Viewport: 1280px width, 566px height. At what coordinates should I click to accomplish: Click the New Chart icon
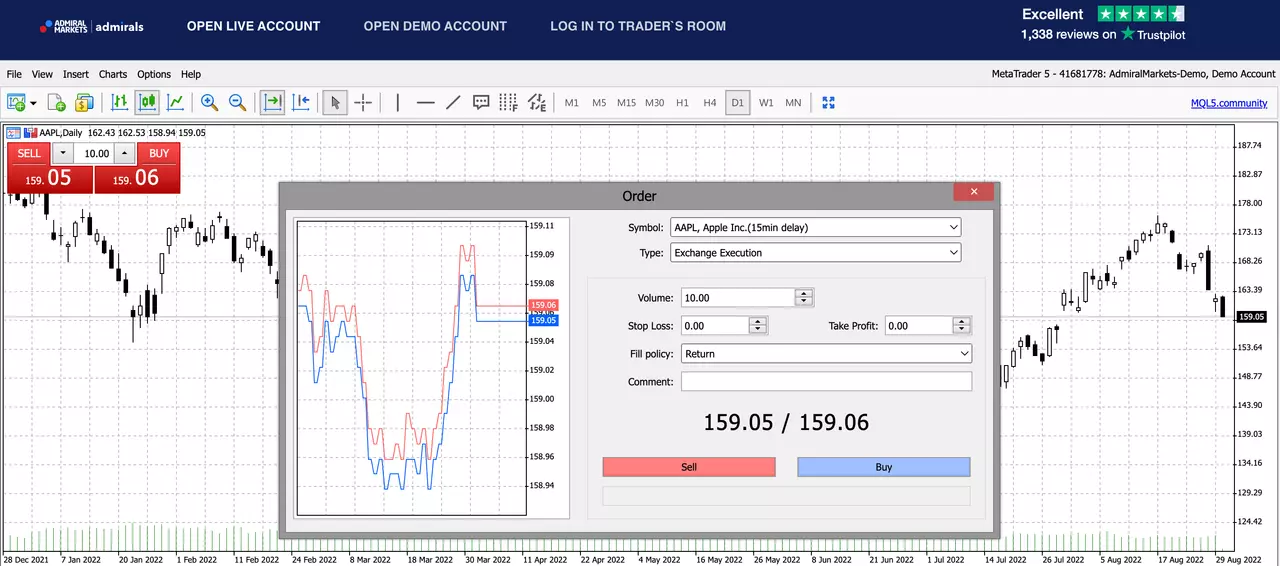tap(16, 102)
